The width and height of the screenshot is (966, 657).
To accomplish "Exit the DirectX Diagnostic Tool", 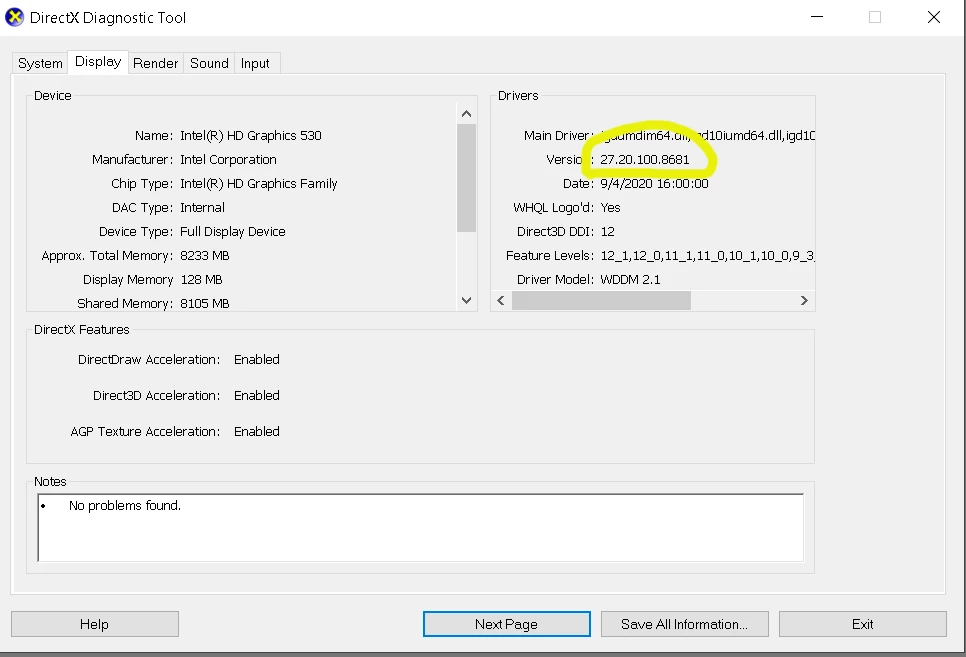I will [862, 624].
